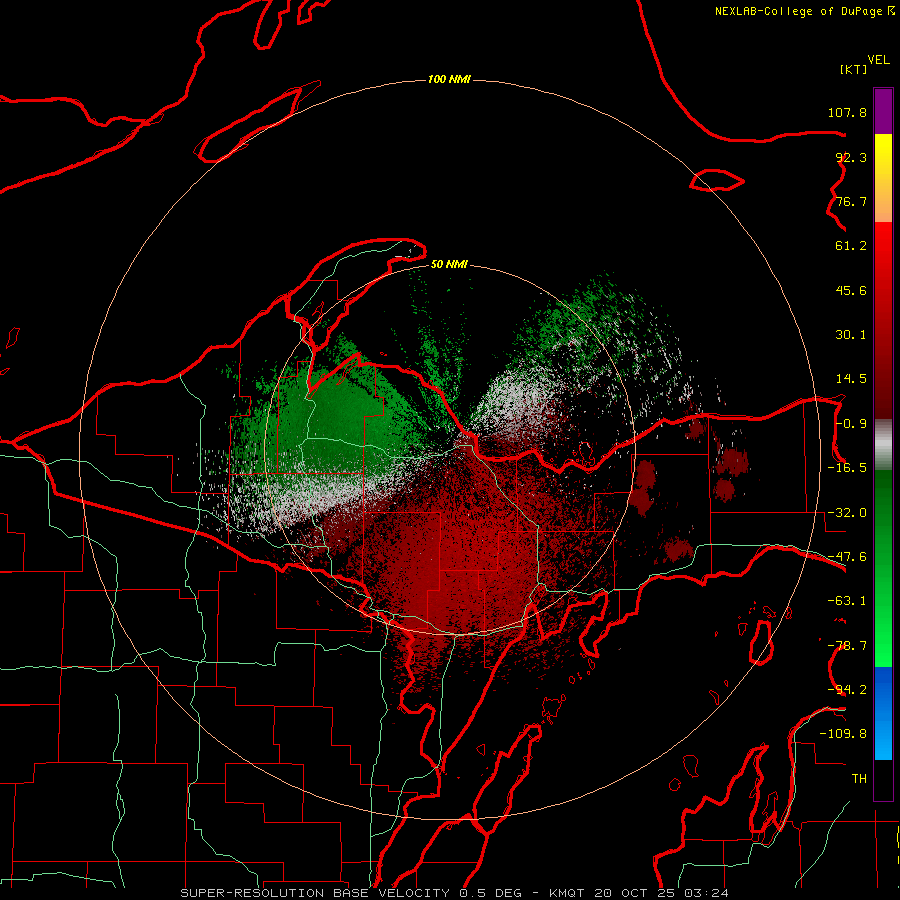Image resolution: width=900 pixels, height=900 pixels.
Task: Click the NEXLAB-College of DuPage watermark text
Action: 804,11
